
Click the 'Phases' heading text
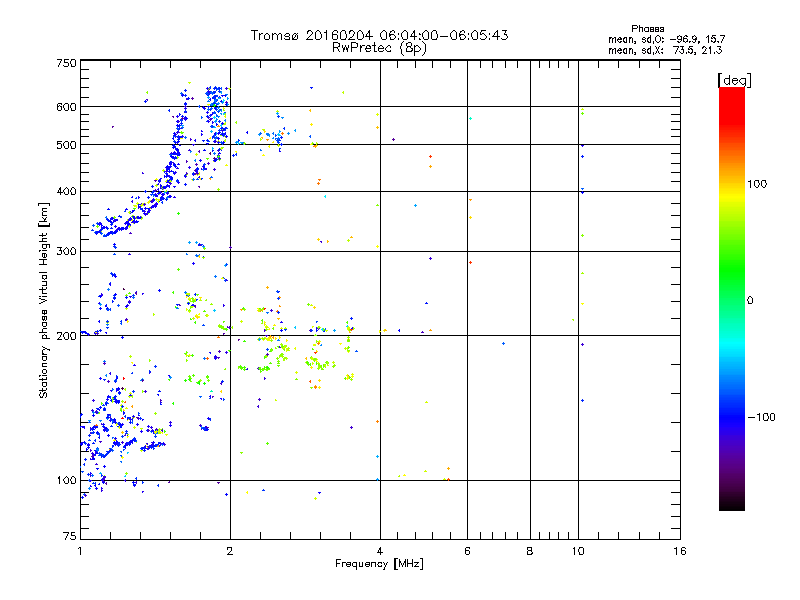click(x=647, y=29)
